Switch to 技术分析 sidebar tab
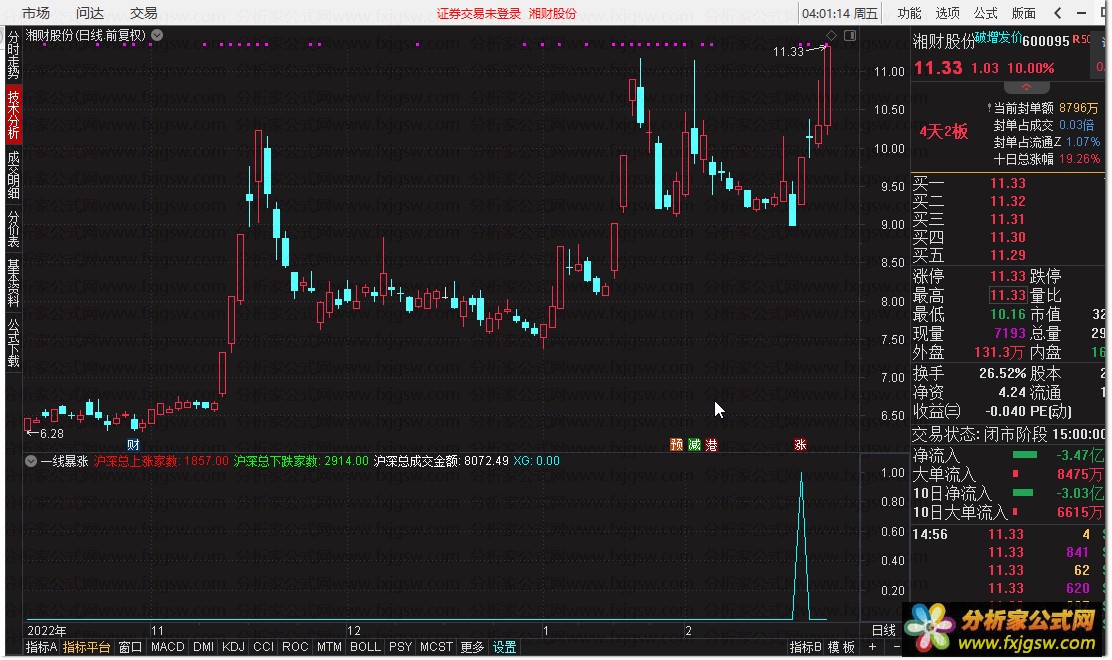The height and width of the screenshot is (660, 1112). tap(13, 114)
